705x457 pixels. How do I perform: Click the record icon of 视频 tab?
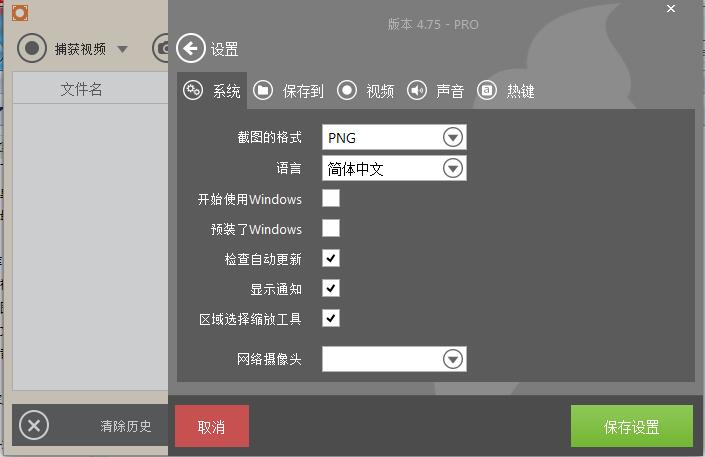point(347,90)
